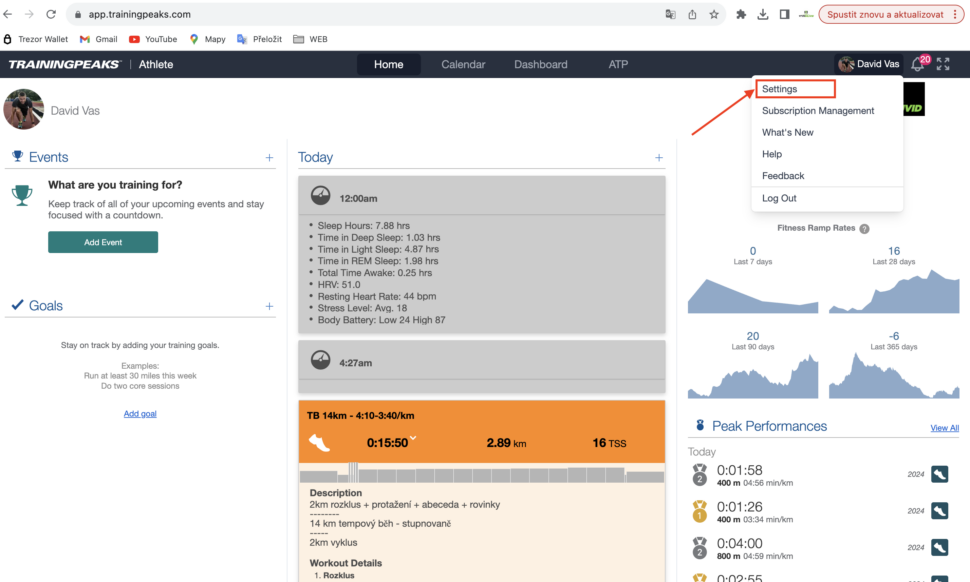
Task: Open the WEB bookmarks folder
Action: 311,39
